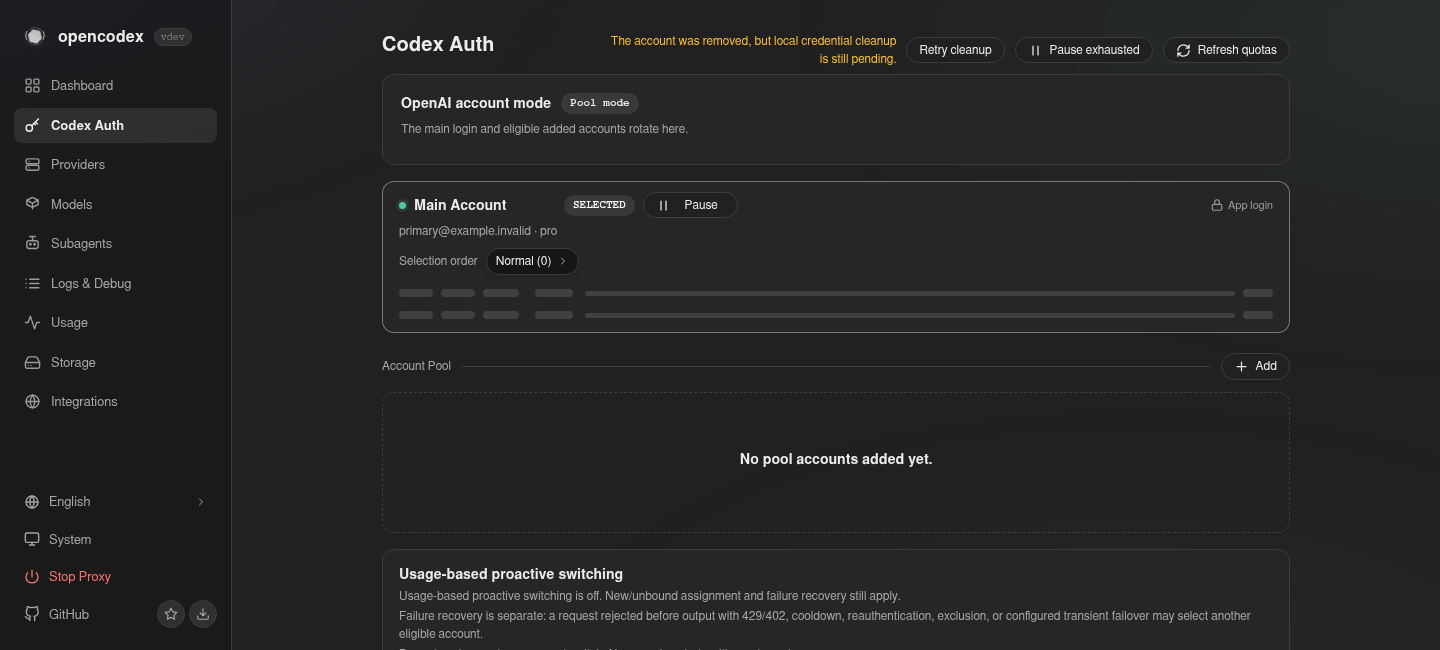Click the Usage activity icon

coord(32,322)
